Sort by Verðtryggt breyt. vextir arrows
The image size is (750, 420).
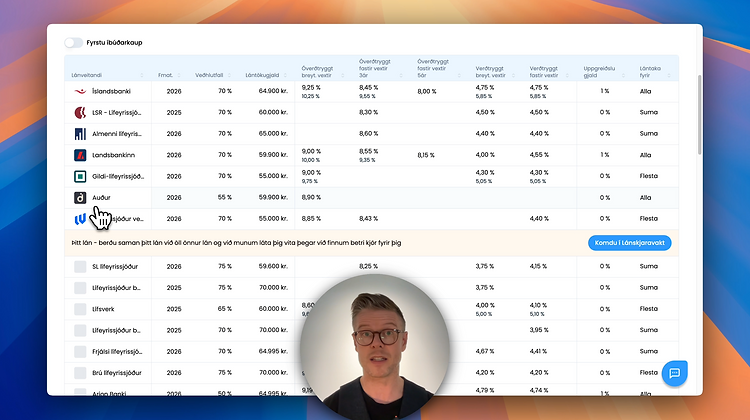[513, 75]
